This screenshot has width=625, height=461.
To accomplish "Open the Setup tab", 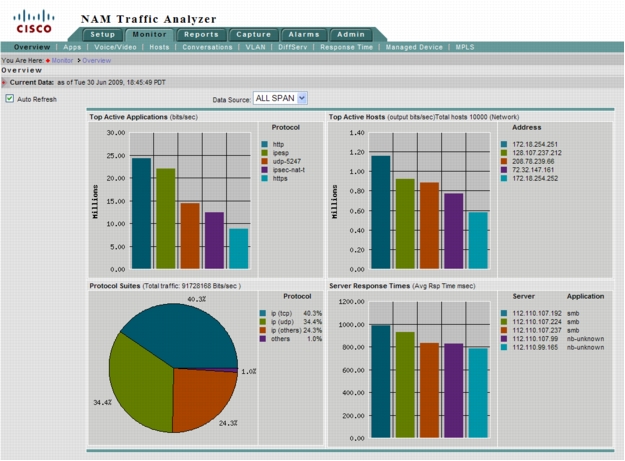I will point(102,35).
